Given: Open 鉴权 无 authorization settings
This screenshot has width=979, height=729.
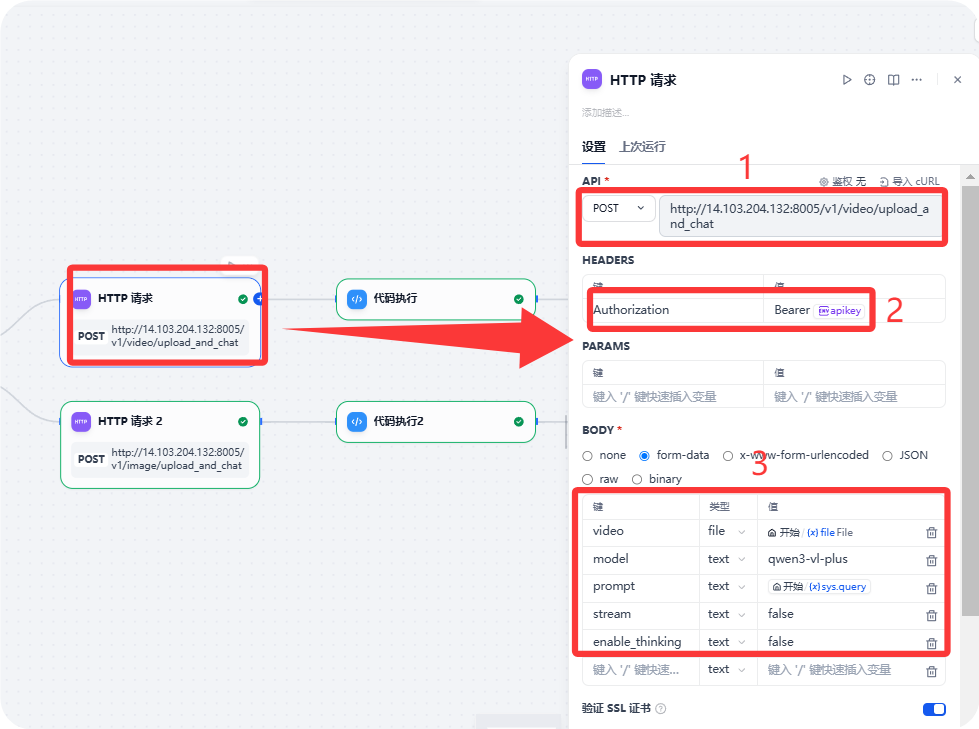Looking at the screenshot, I should [x=842, y=181].
